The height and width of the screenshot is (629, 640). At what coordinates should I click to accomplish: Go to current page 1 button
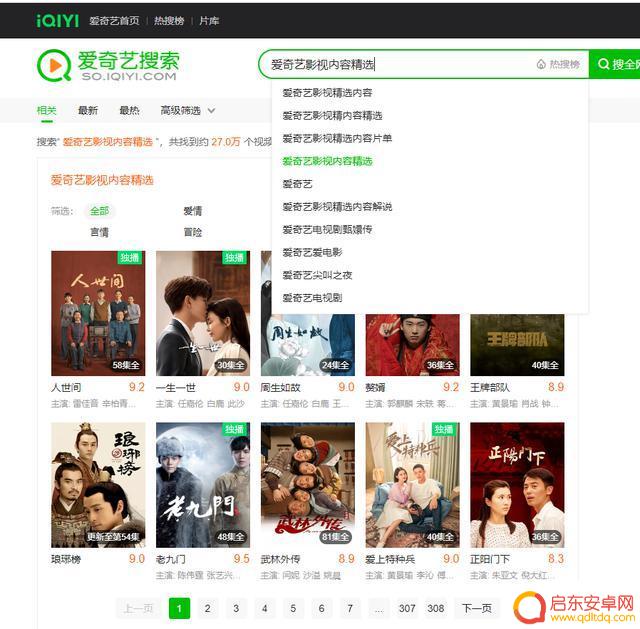(180, 609)
